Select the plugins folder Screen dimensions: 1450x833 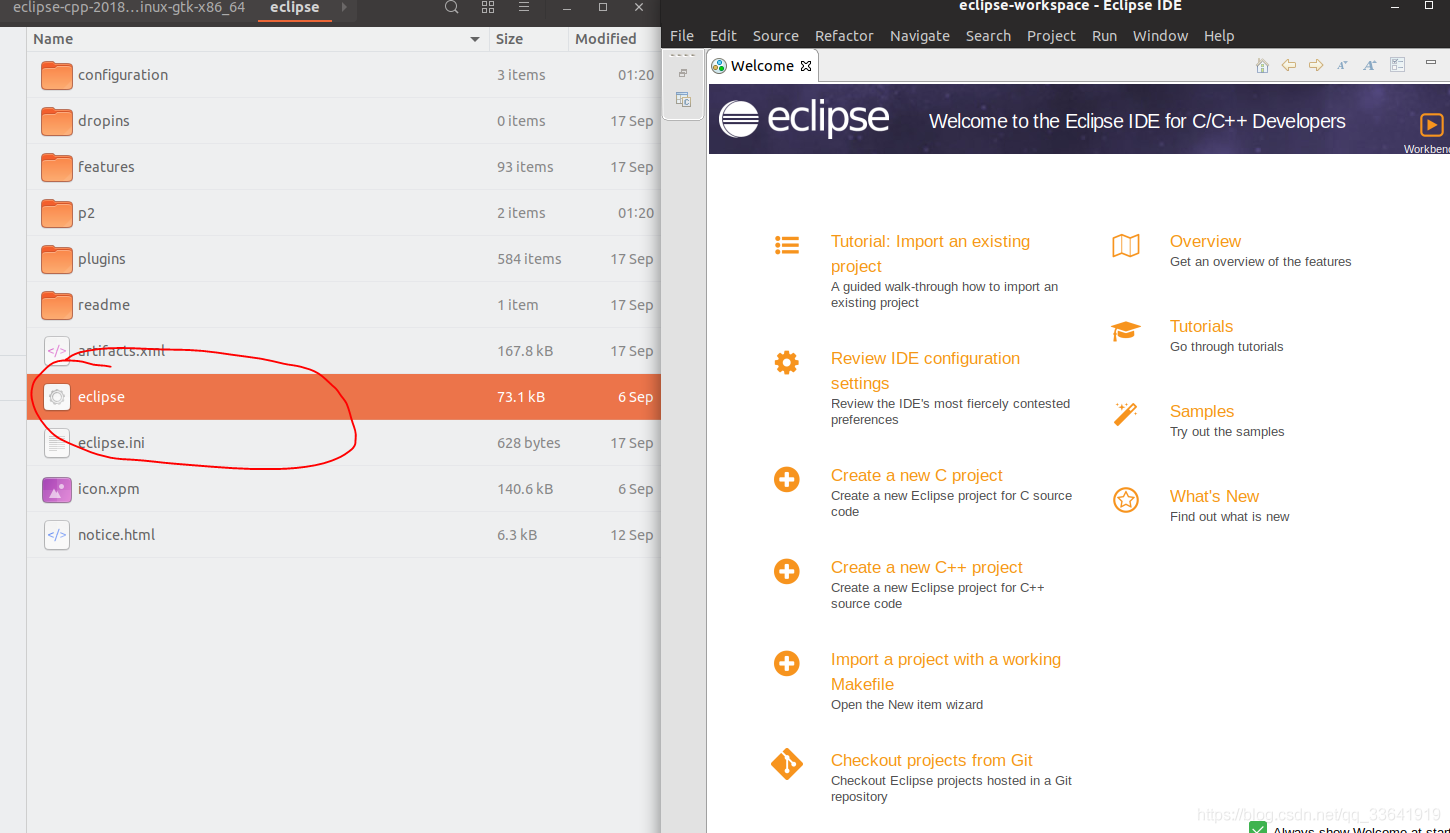click(x=344, y=259)
